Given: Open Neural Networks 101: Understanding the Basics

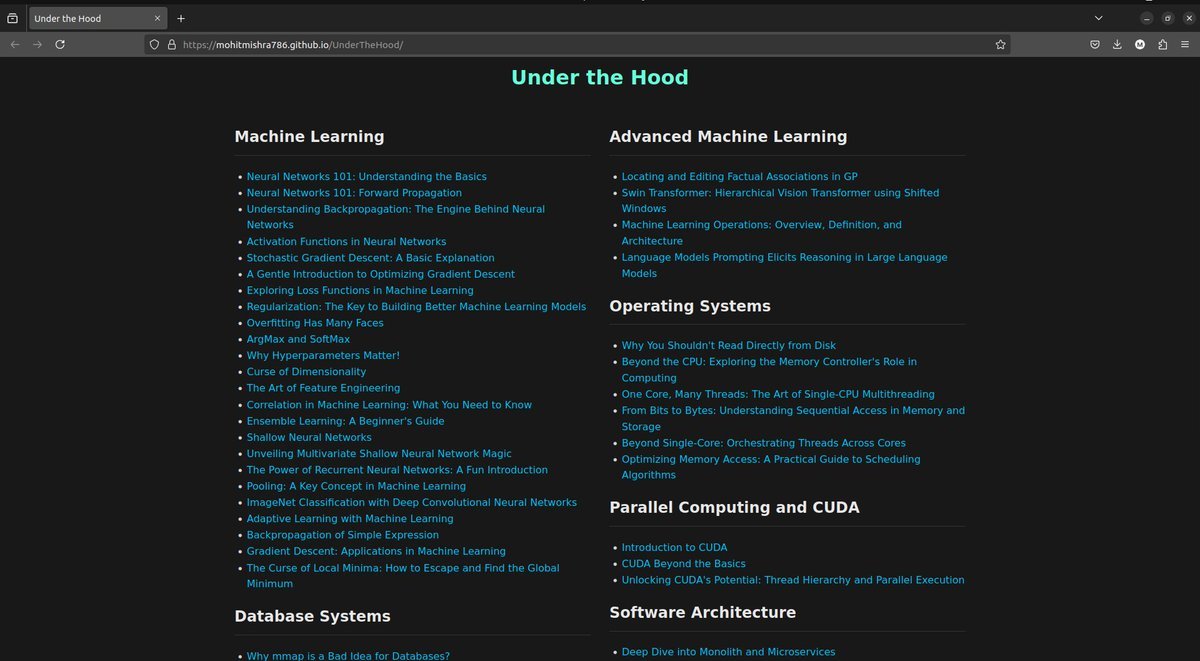Looking at the screenshot, I should [367, 177].
